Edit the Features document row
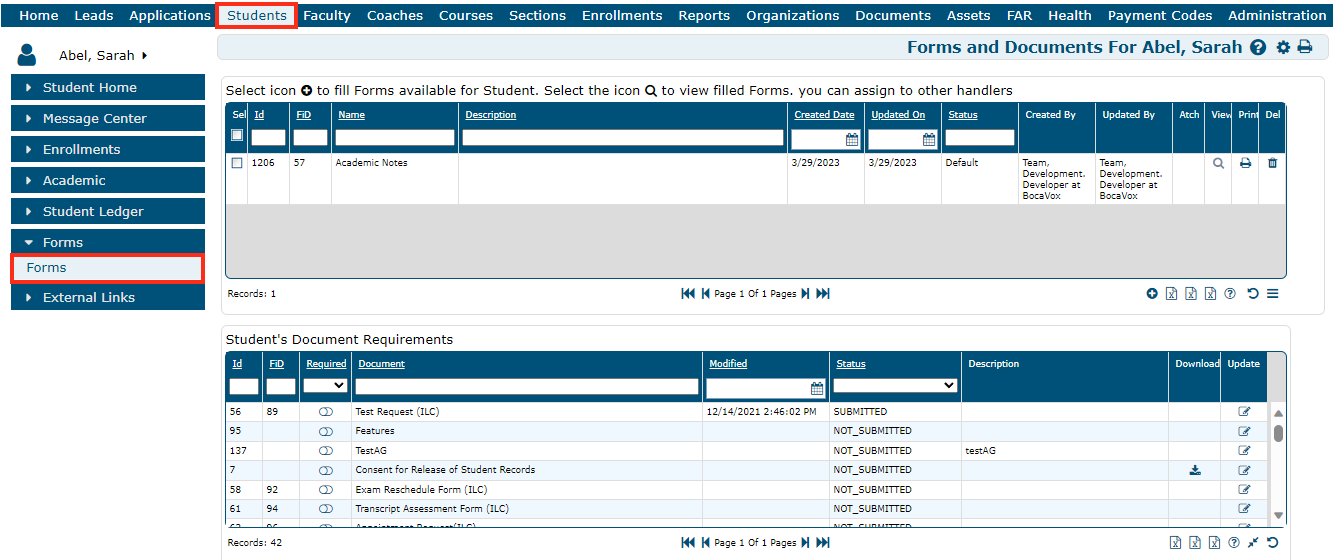Image resolution: width=1333 pixels, height=560 pixels. [1244, 431]
